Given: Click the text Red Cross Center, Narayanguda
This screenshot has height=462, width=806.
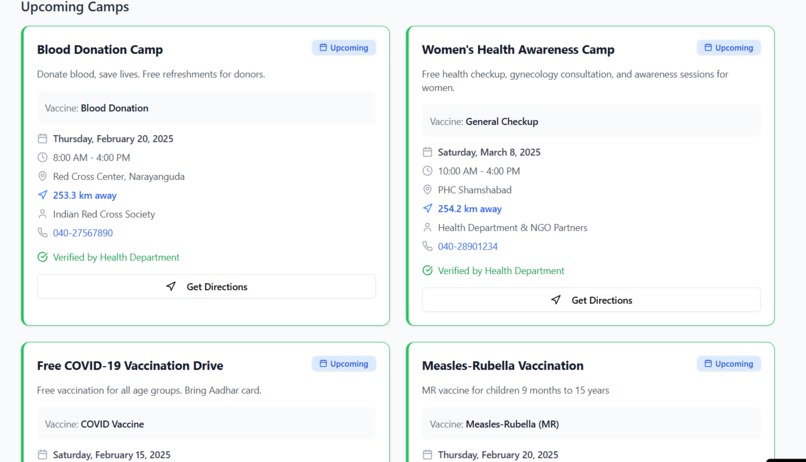Looking at the screenshot, I should (119, 176).
